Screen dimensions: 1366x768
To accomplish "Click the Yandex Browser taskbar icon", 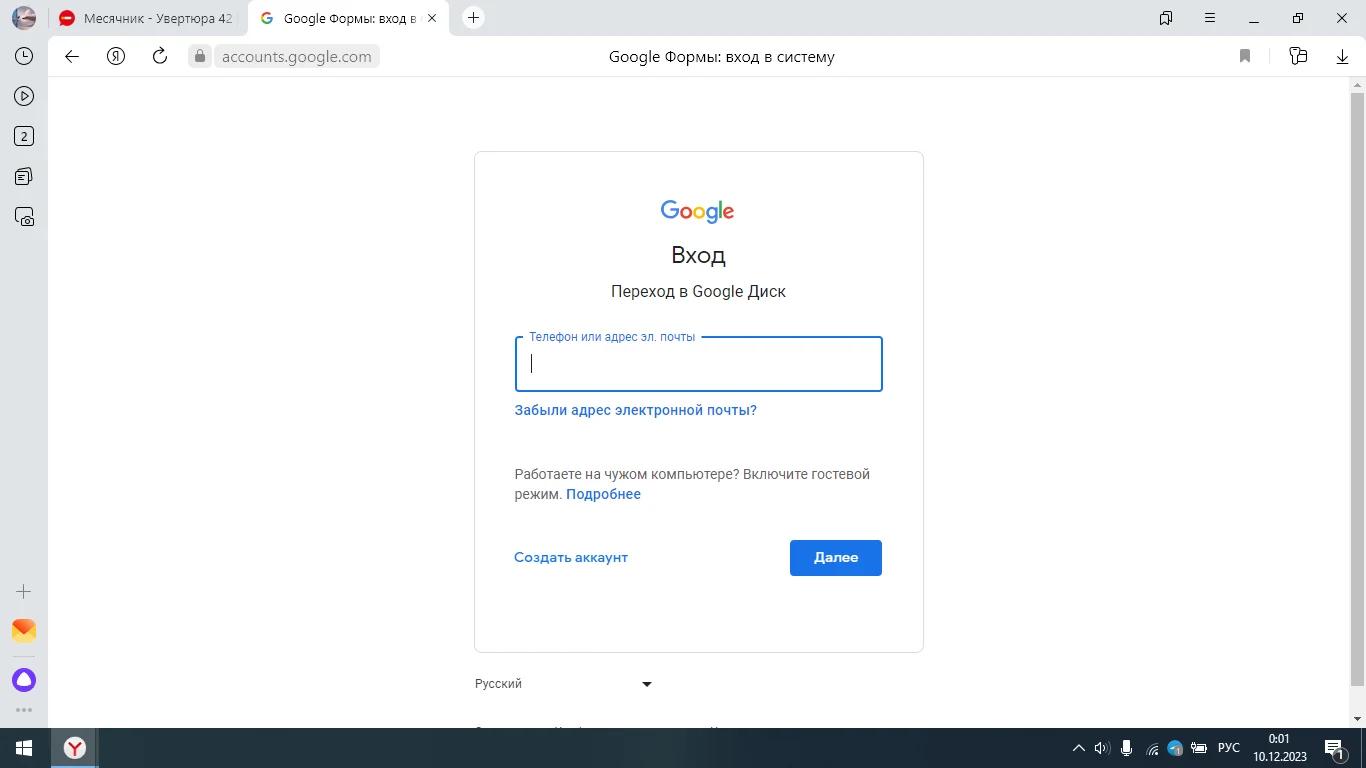I will (x=75, y=748).
